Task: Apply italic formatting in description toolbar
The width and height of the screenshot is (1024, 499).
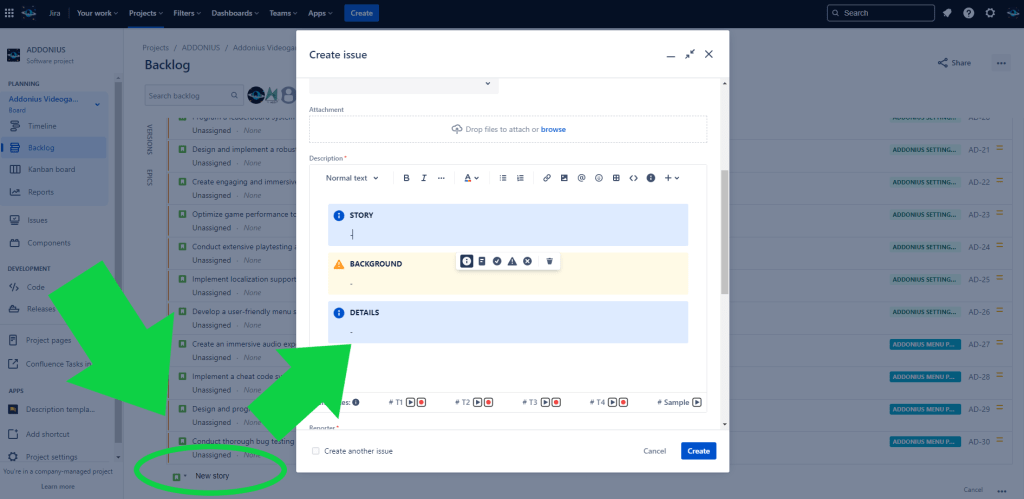Action: click(x=424, y=178)
